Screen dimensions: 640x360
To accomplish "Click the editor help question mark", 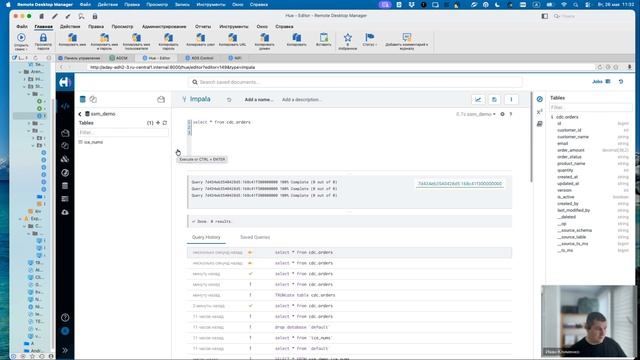I will coord(511,114).
